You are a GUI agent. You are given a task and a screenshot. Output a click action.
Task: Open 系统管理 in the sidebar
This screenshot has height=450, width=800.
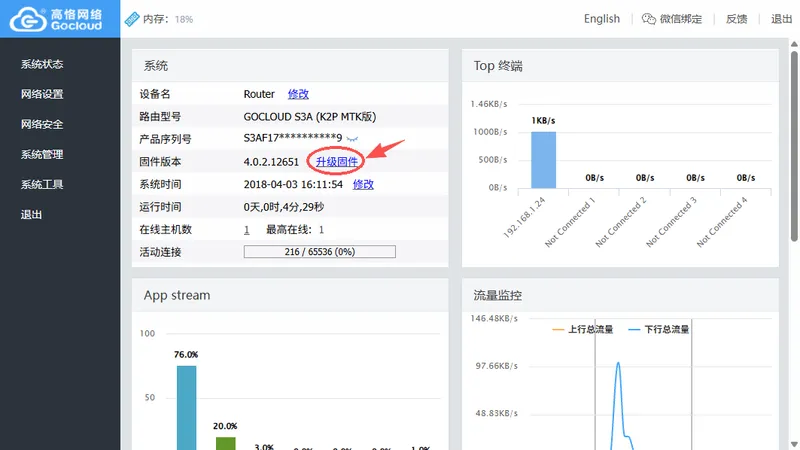coord(42,155)
